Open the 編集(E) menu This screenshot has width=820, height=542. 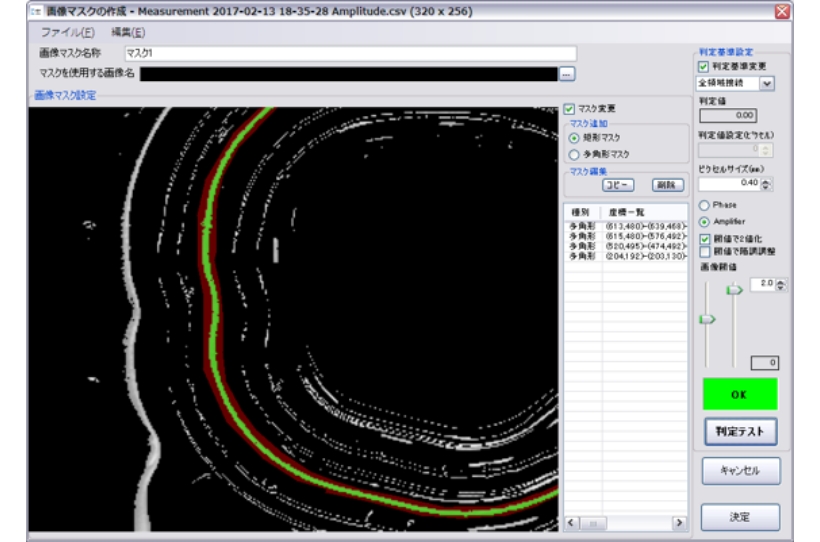pos(128,33)
